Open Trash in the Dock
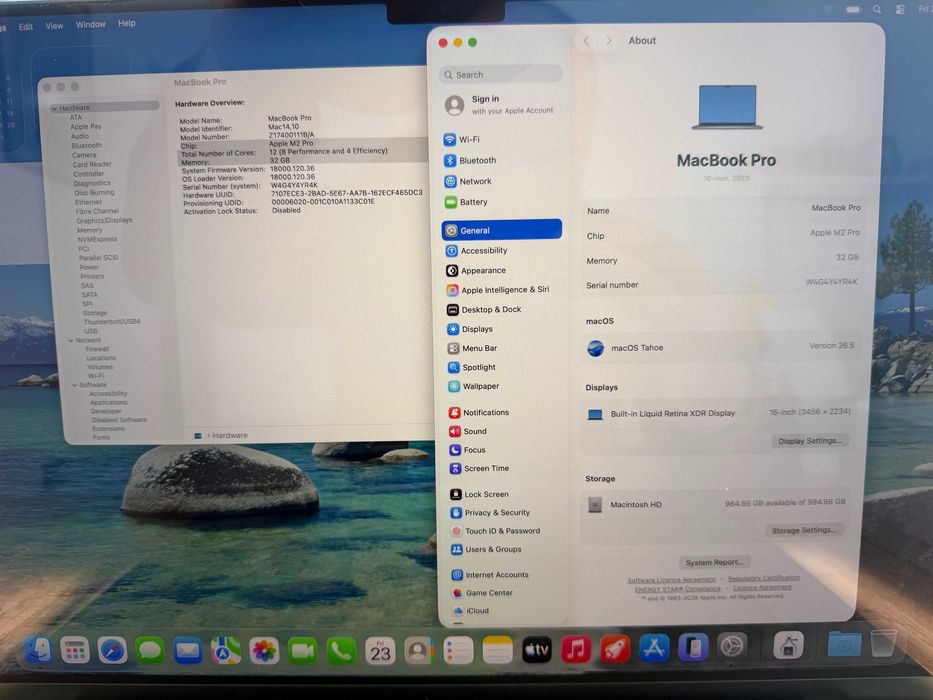 [x=883, y=643]
